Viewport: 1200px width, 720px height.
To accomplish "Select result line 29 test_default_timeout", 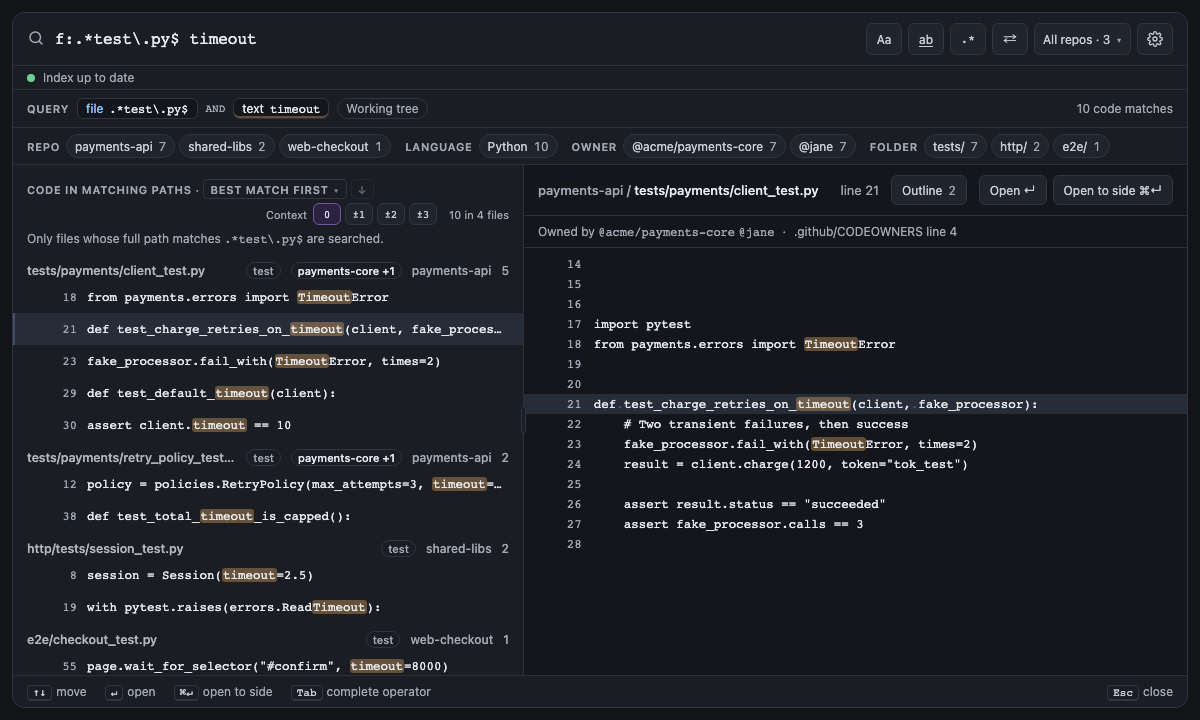I will coord(268,393).
